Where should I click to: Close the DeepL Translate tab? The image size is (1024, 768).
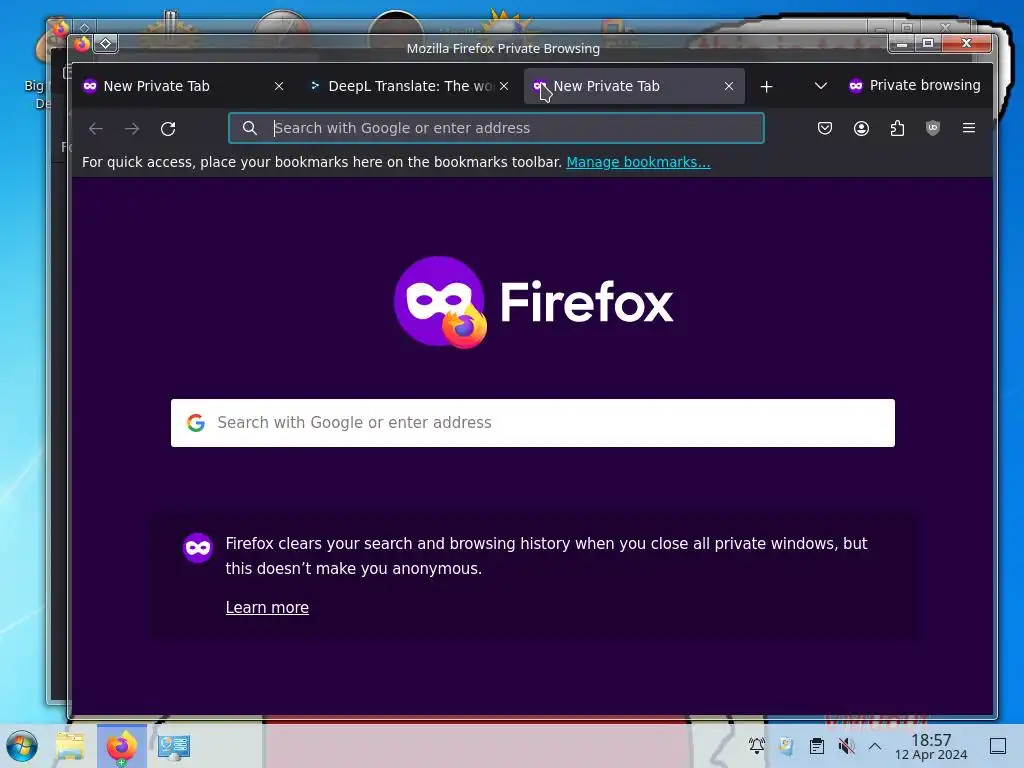pos(504,86)
